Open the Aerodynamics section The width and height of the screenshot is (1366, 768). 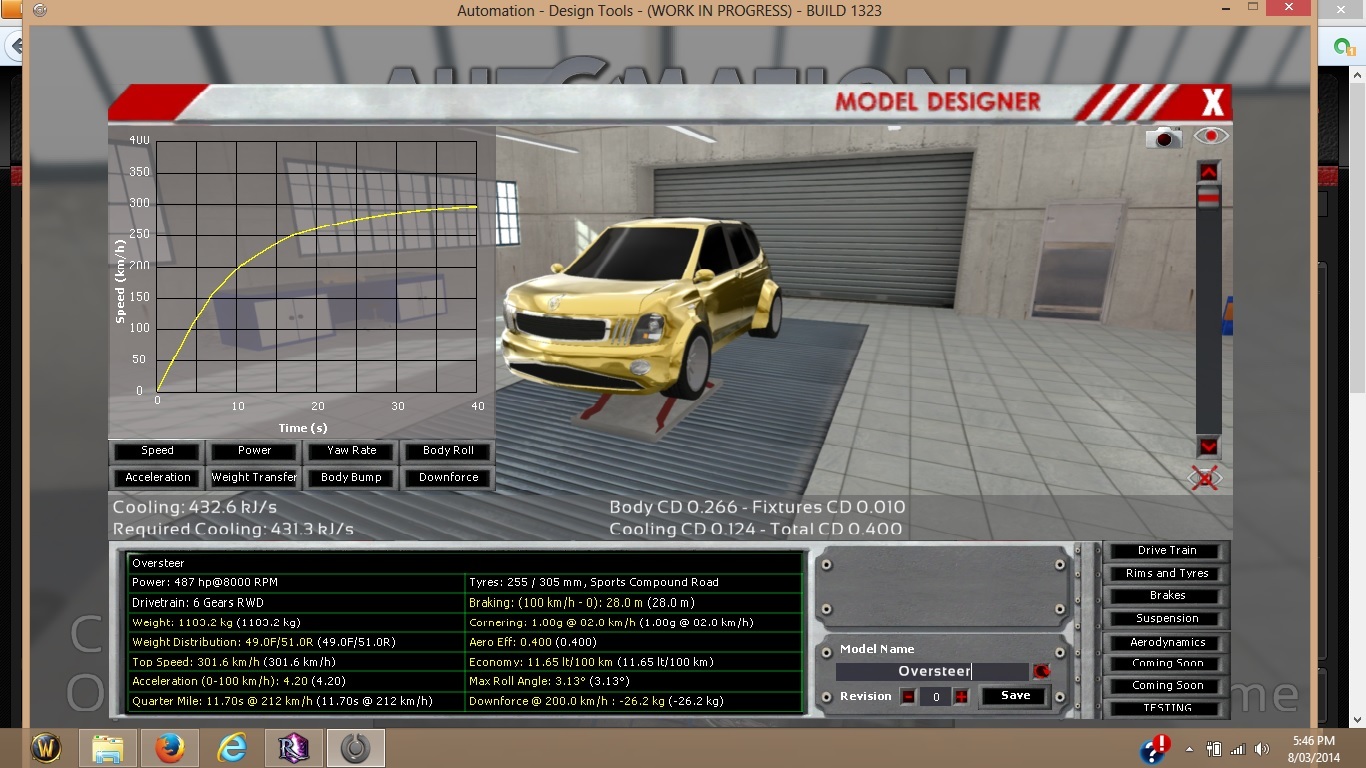[x=1166, y=643]
